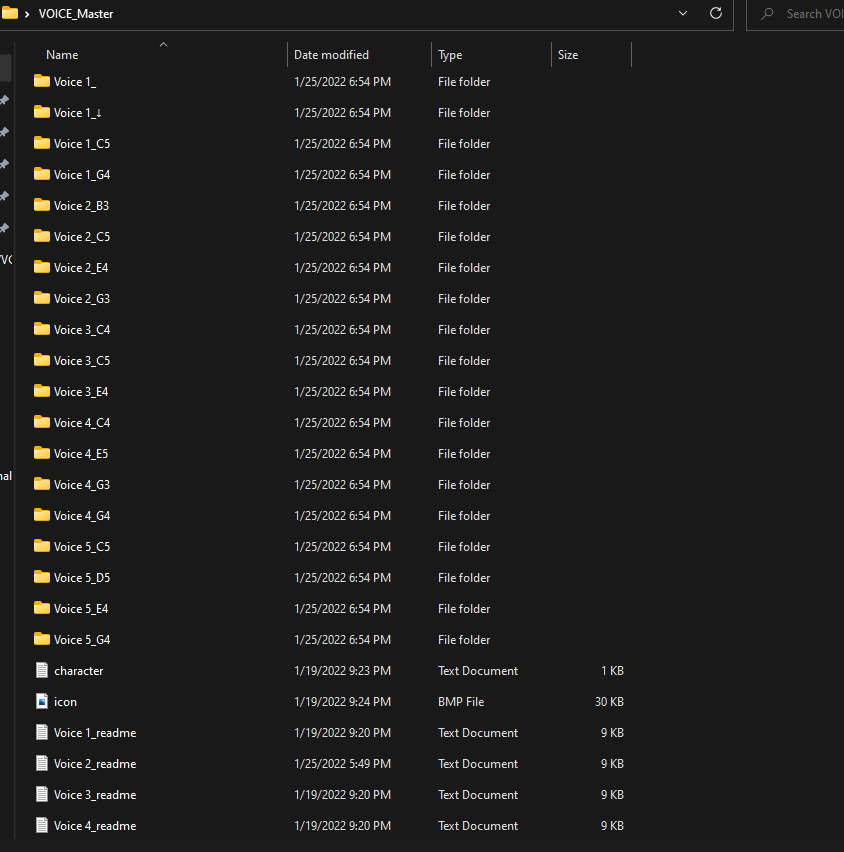Select the character file name
Screen dimensions: 844x852
[79, 671]
